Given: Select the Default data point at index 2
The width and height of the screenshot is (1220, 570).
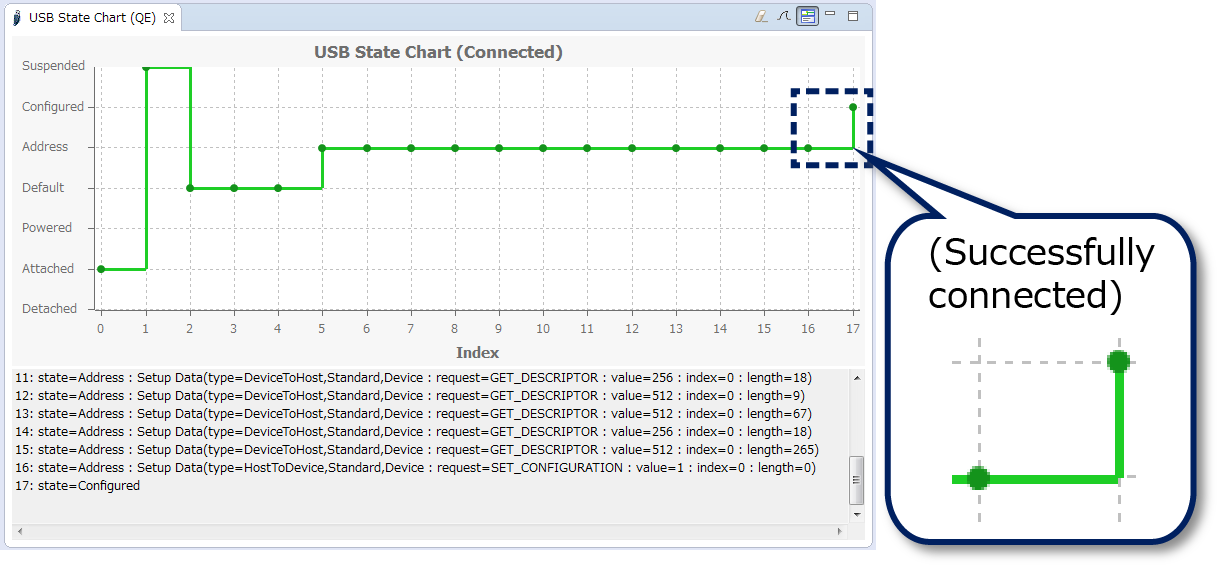Looking at the screenshot, I should point(190,188).
